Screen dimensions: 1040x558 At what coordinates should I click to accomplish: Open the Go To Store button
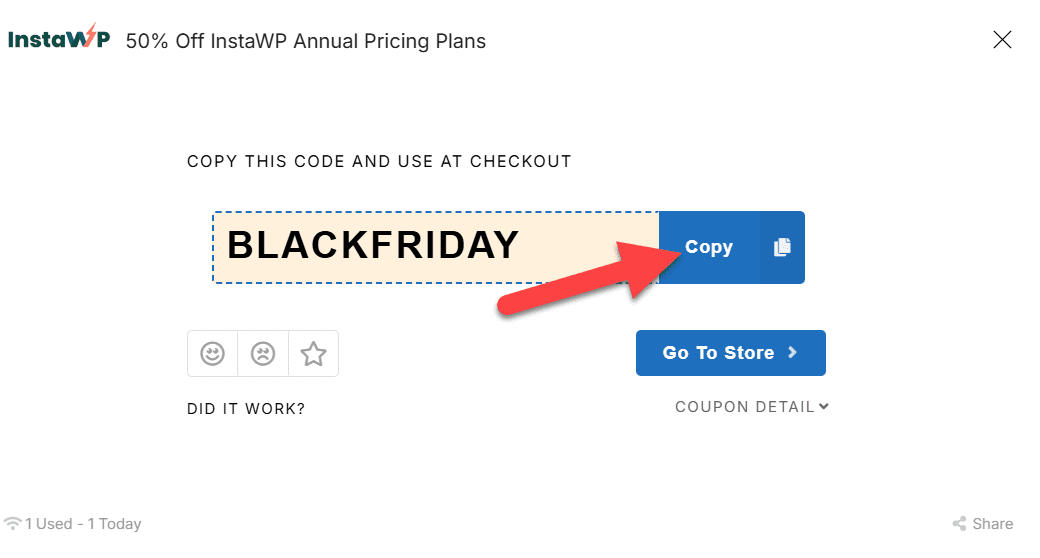730,353
